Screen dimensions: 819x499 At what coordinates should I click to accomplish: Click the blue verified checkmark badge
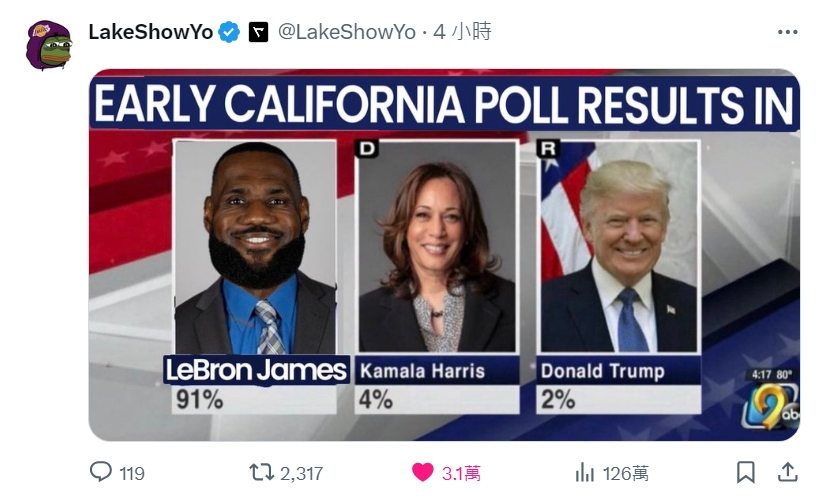(x=229, y=32)
